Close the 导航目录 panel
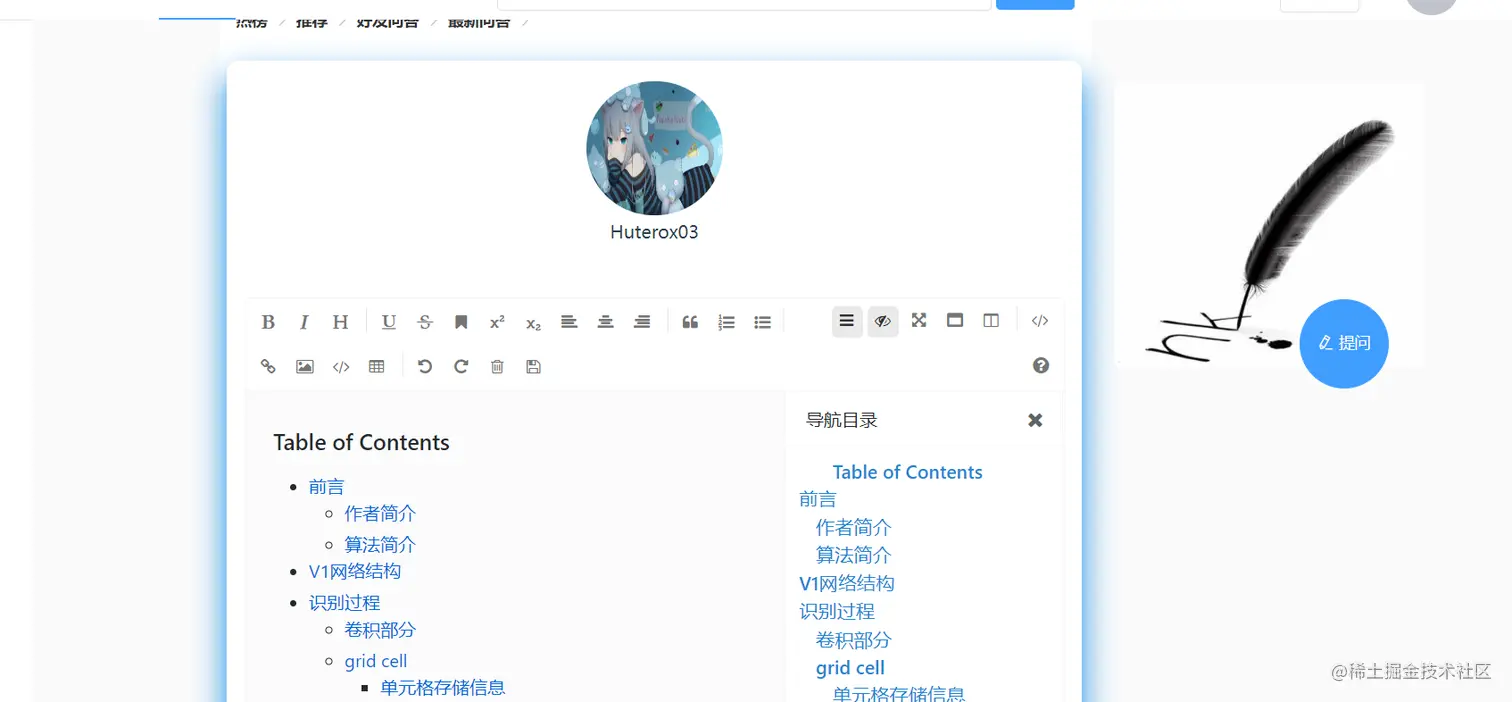Screen dimensions: 1512x702 tap(1035, 420)
